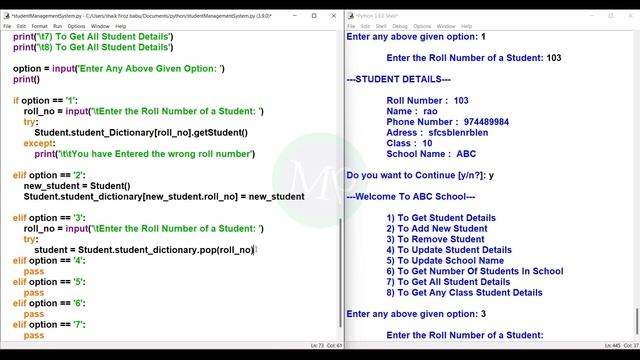Open the Options menu in the Python Shell window

tap(422, 26)
